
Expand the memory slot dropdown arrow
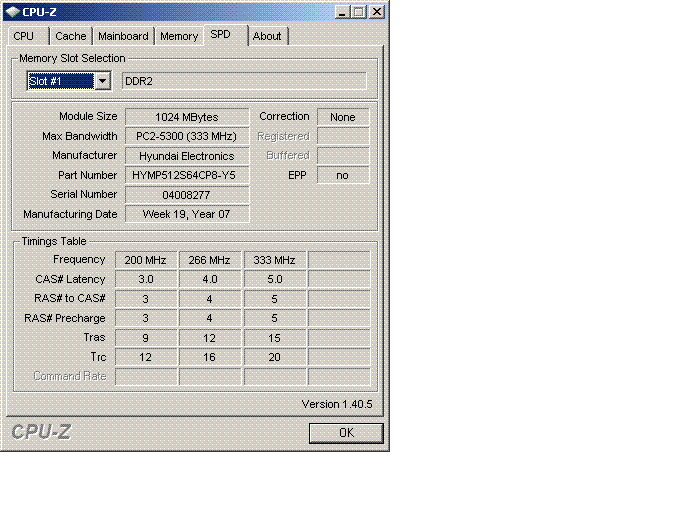[103, 81]
